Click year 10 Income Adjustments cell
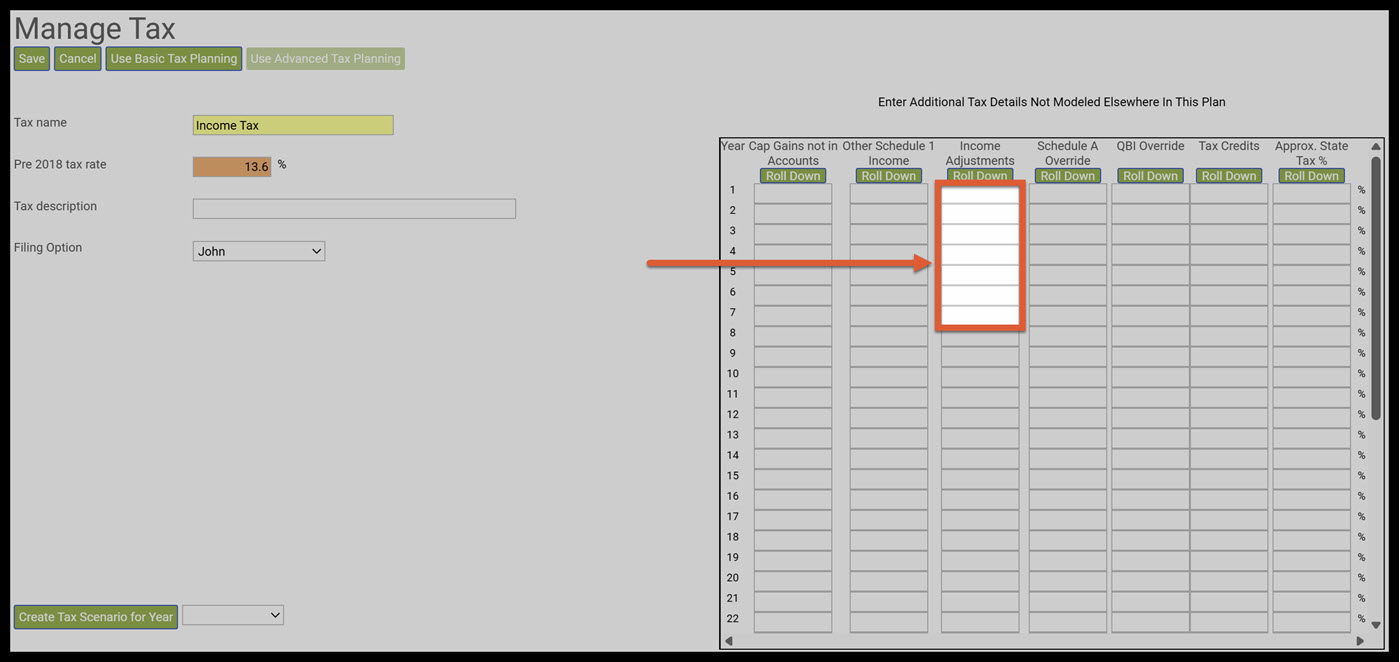The image size is (1400, 662). click(980, 378)
